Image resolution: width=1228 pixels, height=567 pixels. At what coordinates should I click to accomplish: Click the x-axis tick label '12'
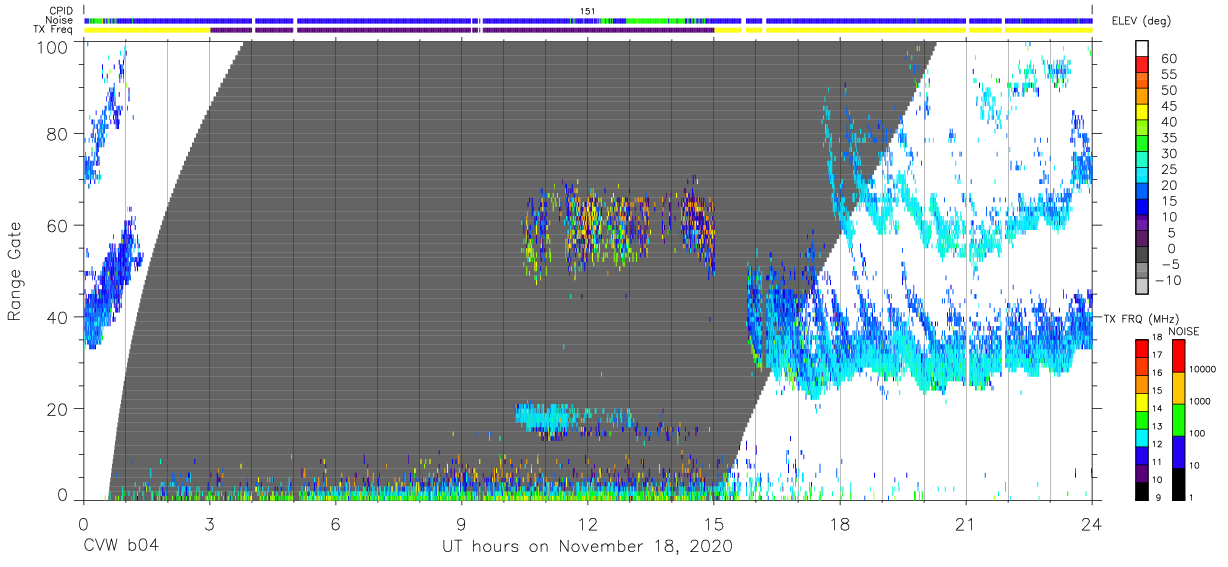tap(588, 523)
